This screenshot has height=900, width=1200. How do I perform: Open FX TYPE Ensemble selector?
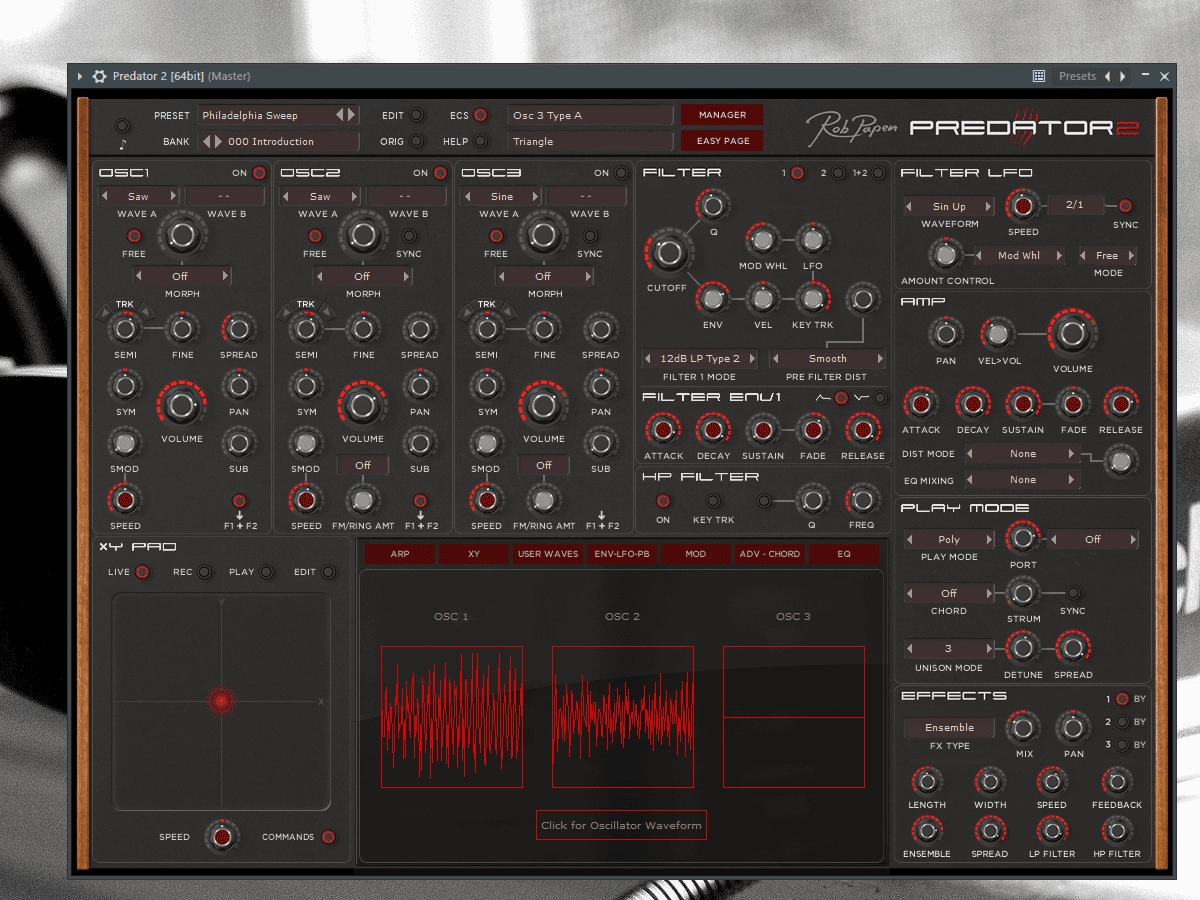pyautogui.click(x=949, y=727)
